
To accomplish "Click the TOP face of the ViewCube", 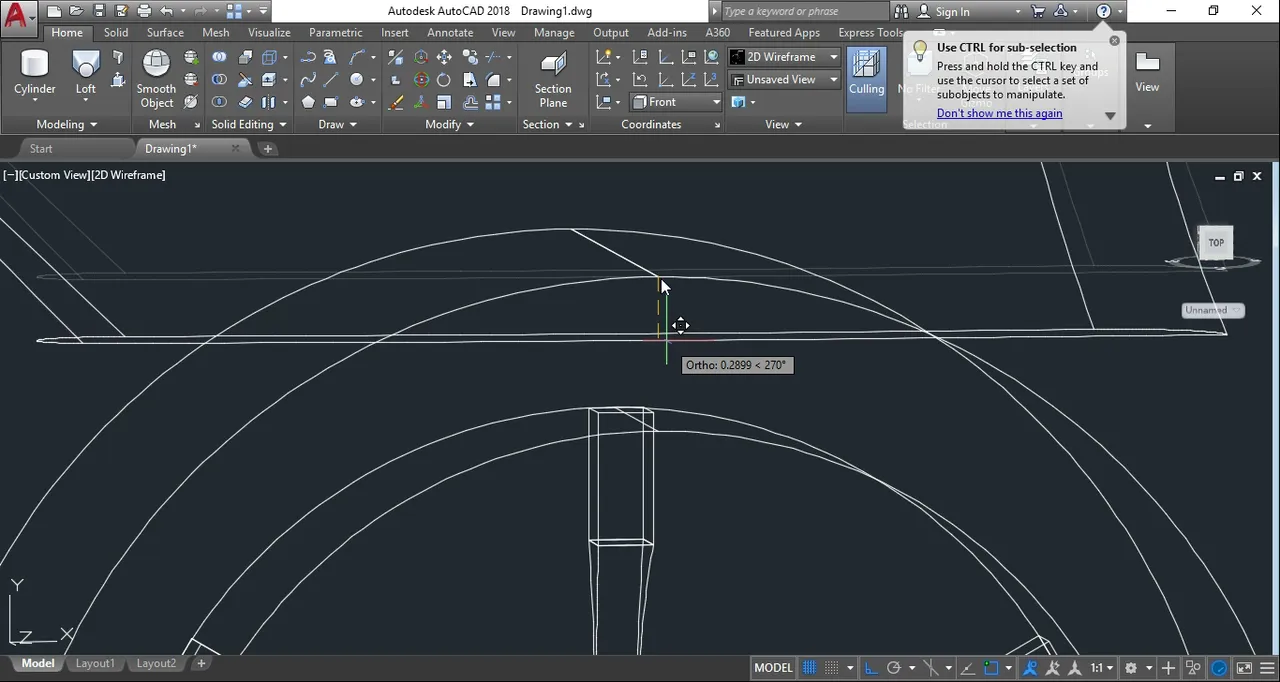I will tap(1216, 242).
